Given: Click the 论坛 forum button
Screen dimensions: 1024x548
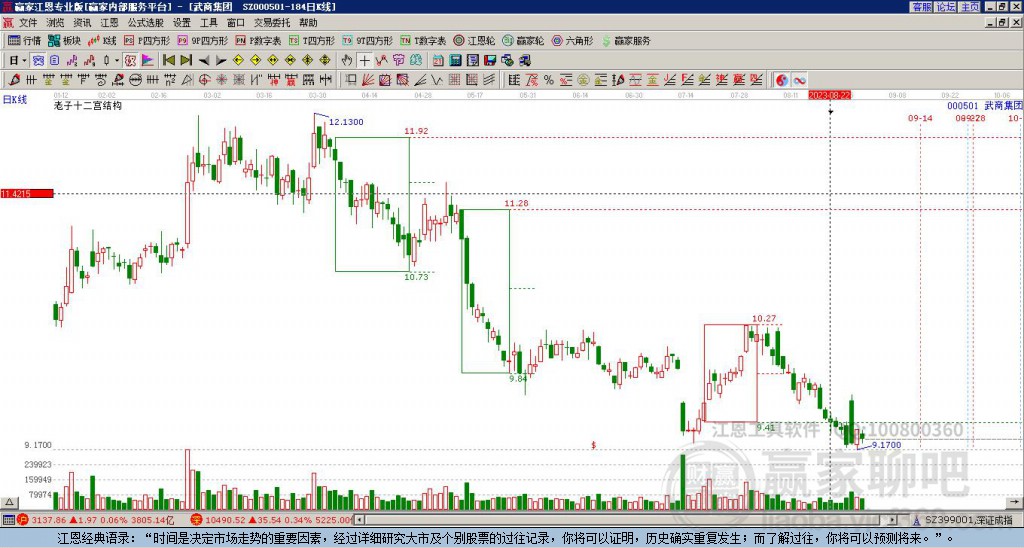Looking at the screenshot, I should click(x=946, y=6).
